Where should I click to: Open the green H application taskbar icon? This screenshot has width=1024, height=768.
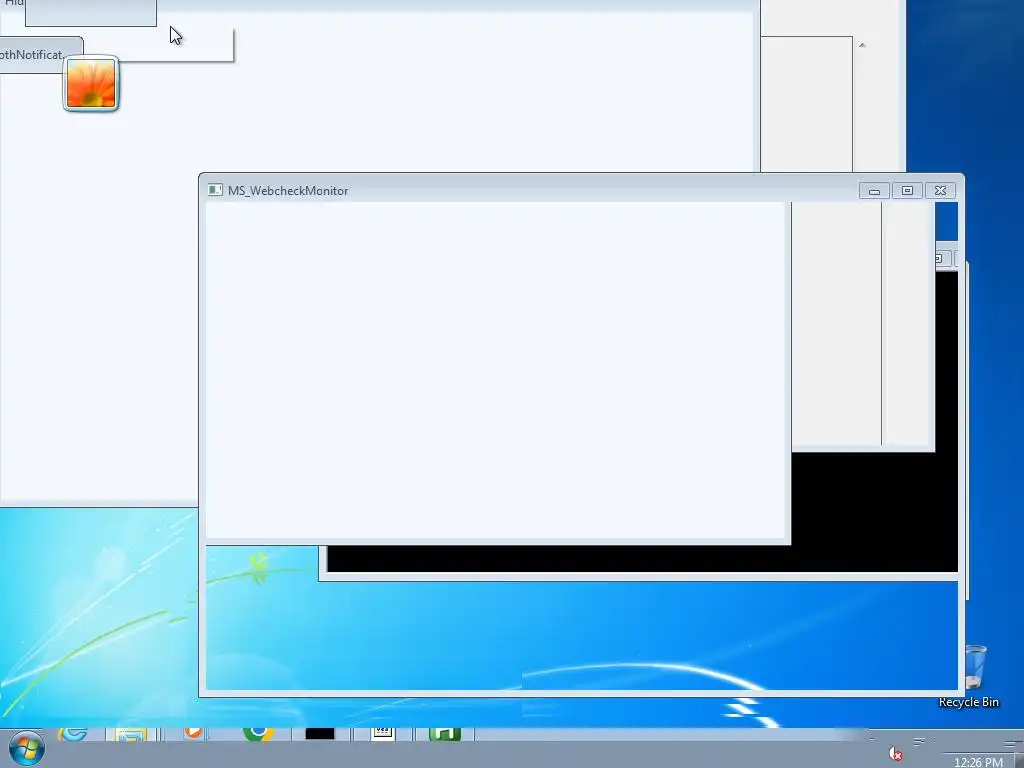click(445, 734)
